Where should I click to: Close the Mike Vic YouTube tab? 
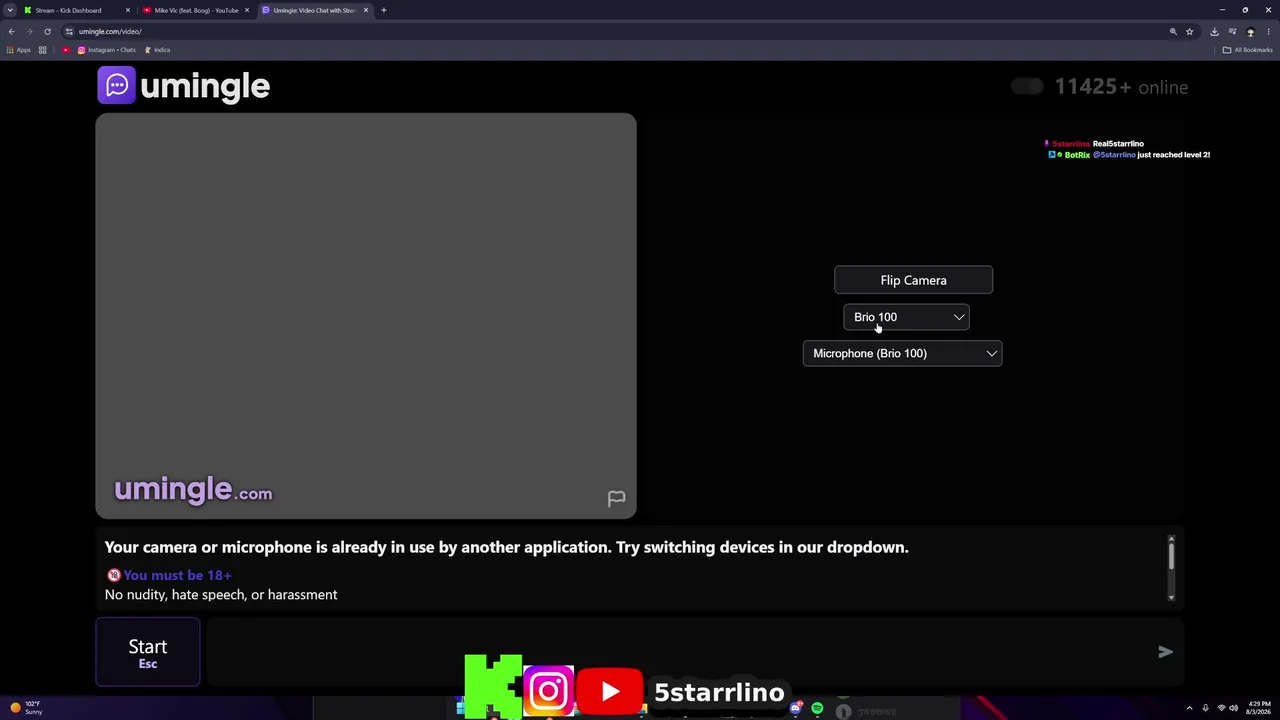point(246,10)
